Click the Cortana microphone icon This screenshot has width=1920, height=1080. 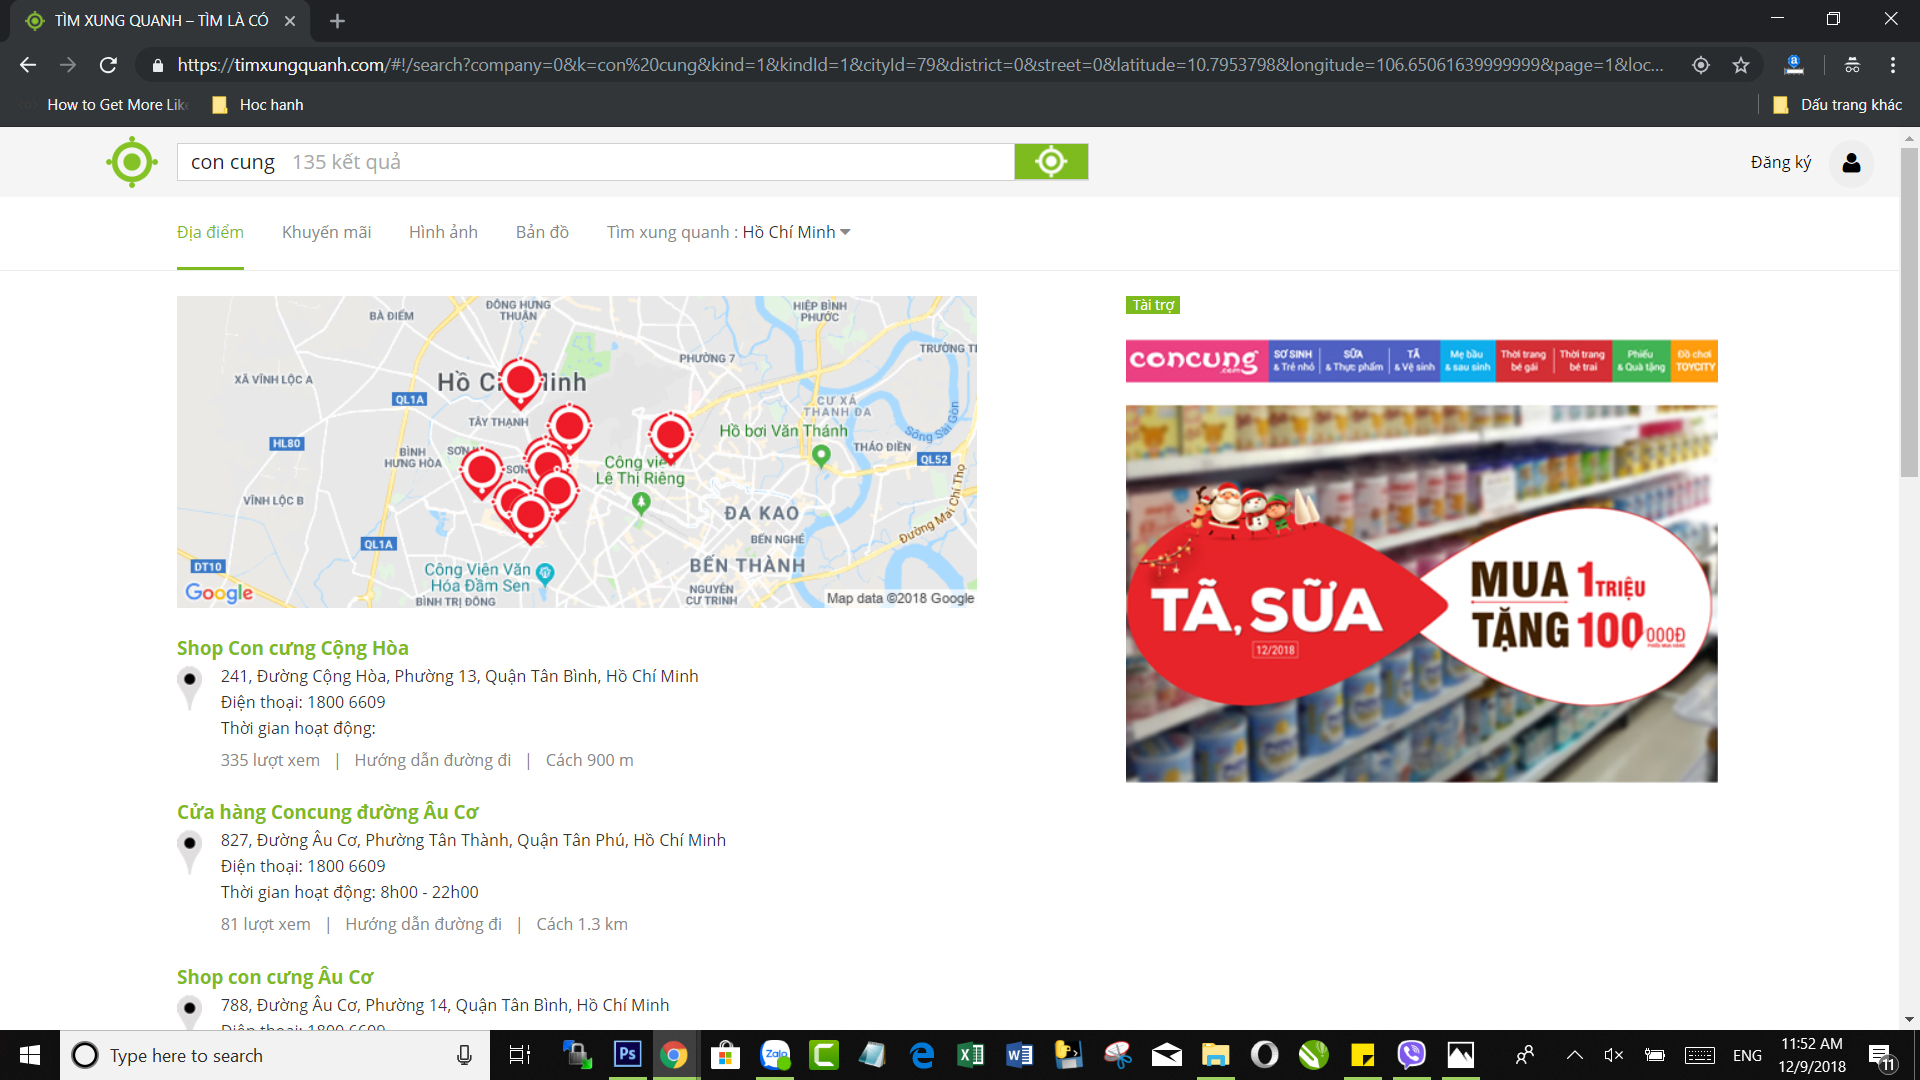point(464,1055)
